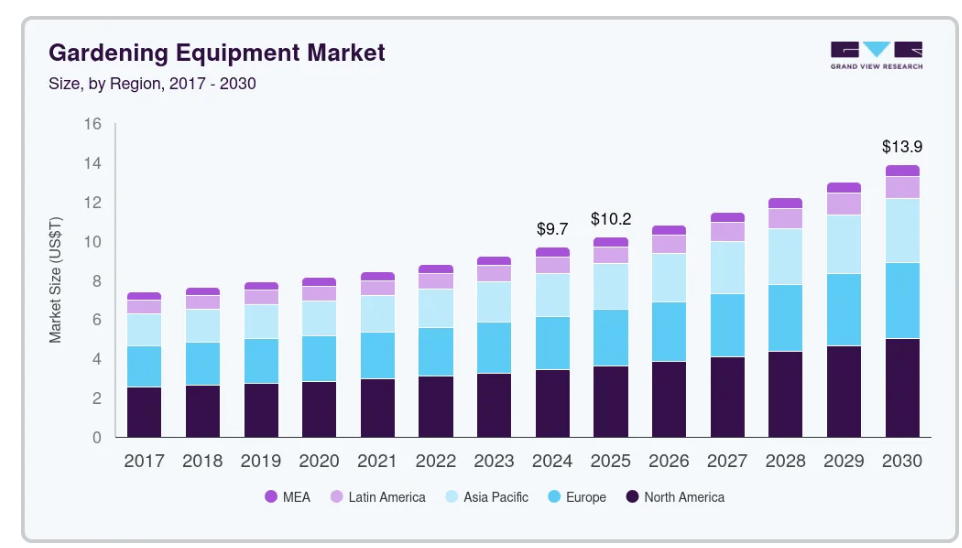Click the 16 value on y-axis
Viewport: 962px width, 548px height.
click(93, 124)
